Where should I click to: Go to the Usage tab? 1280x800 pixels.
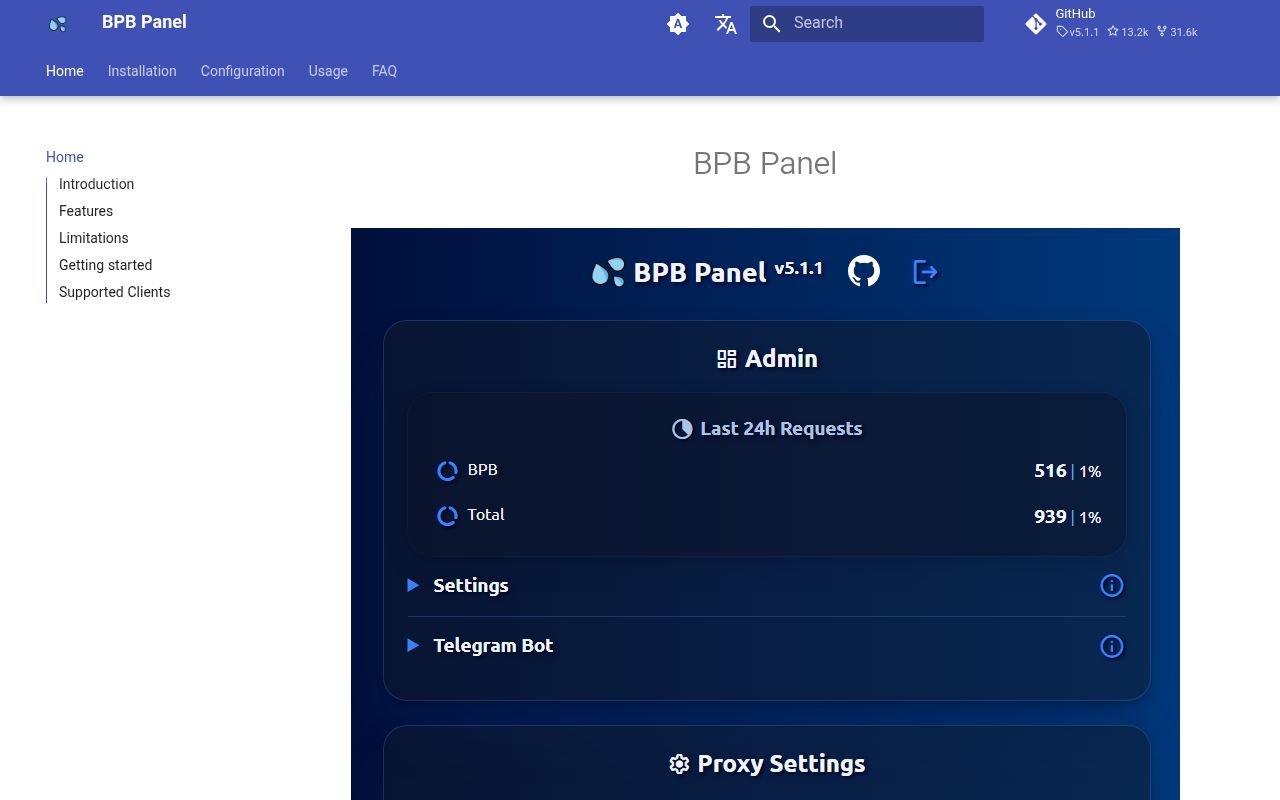point(328,71)
